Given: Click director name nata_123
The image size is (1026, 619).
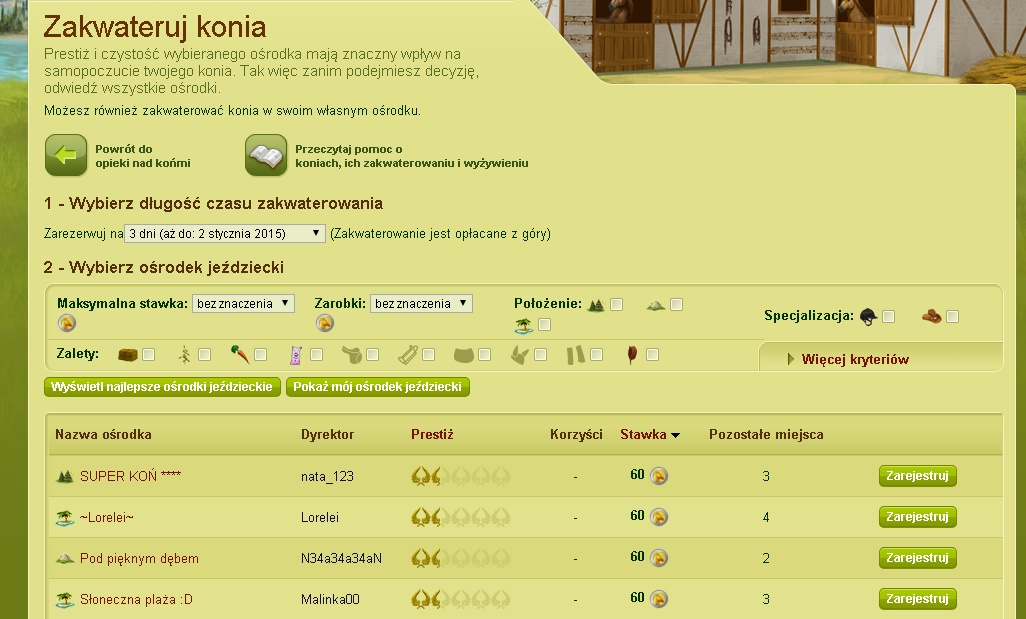Looking at the screenshot, I should pos(327,477).
